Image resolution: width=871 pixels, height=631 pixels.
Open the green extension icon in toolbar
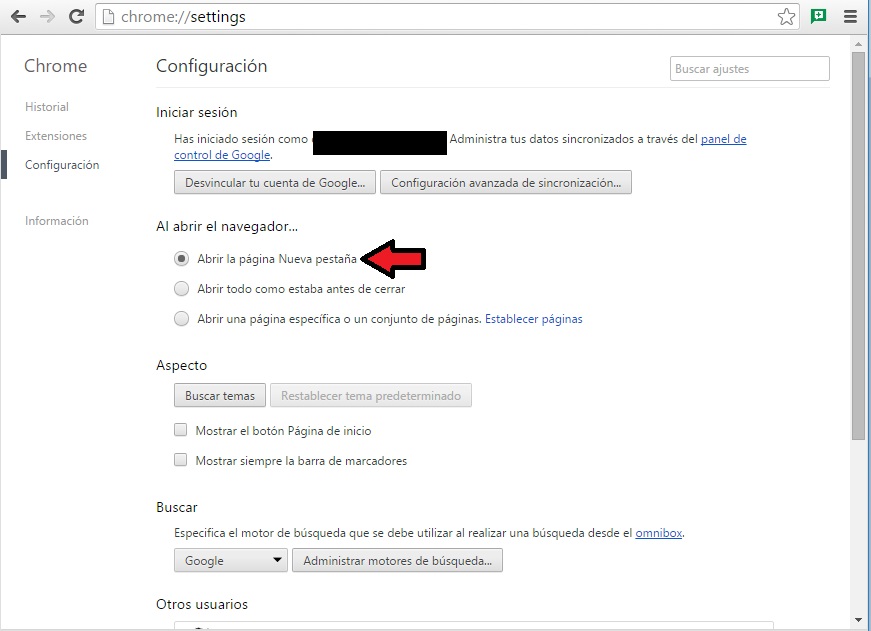(818, 16)
